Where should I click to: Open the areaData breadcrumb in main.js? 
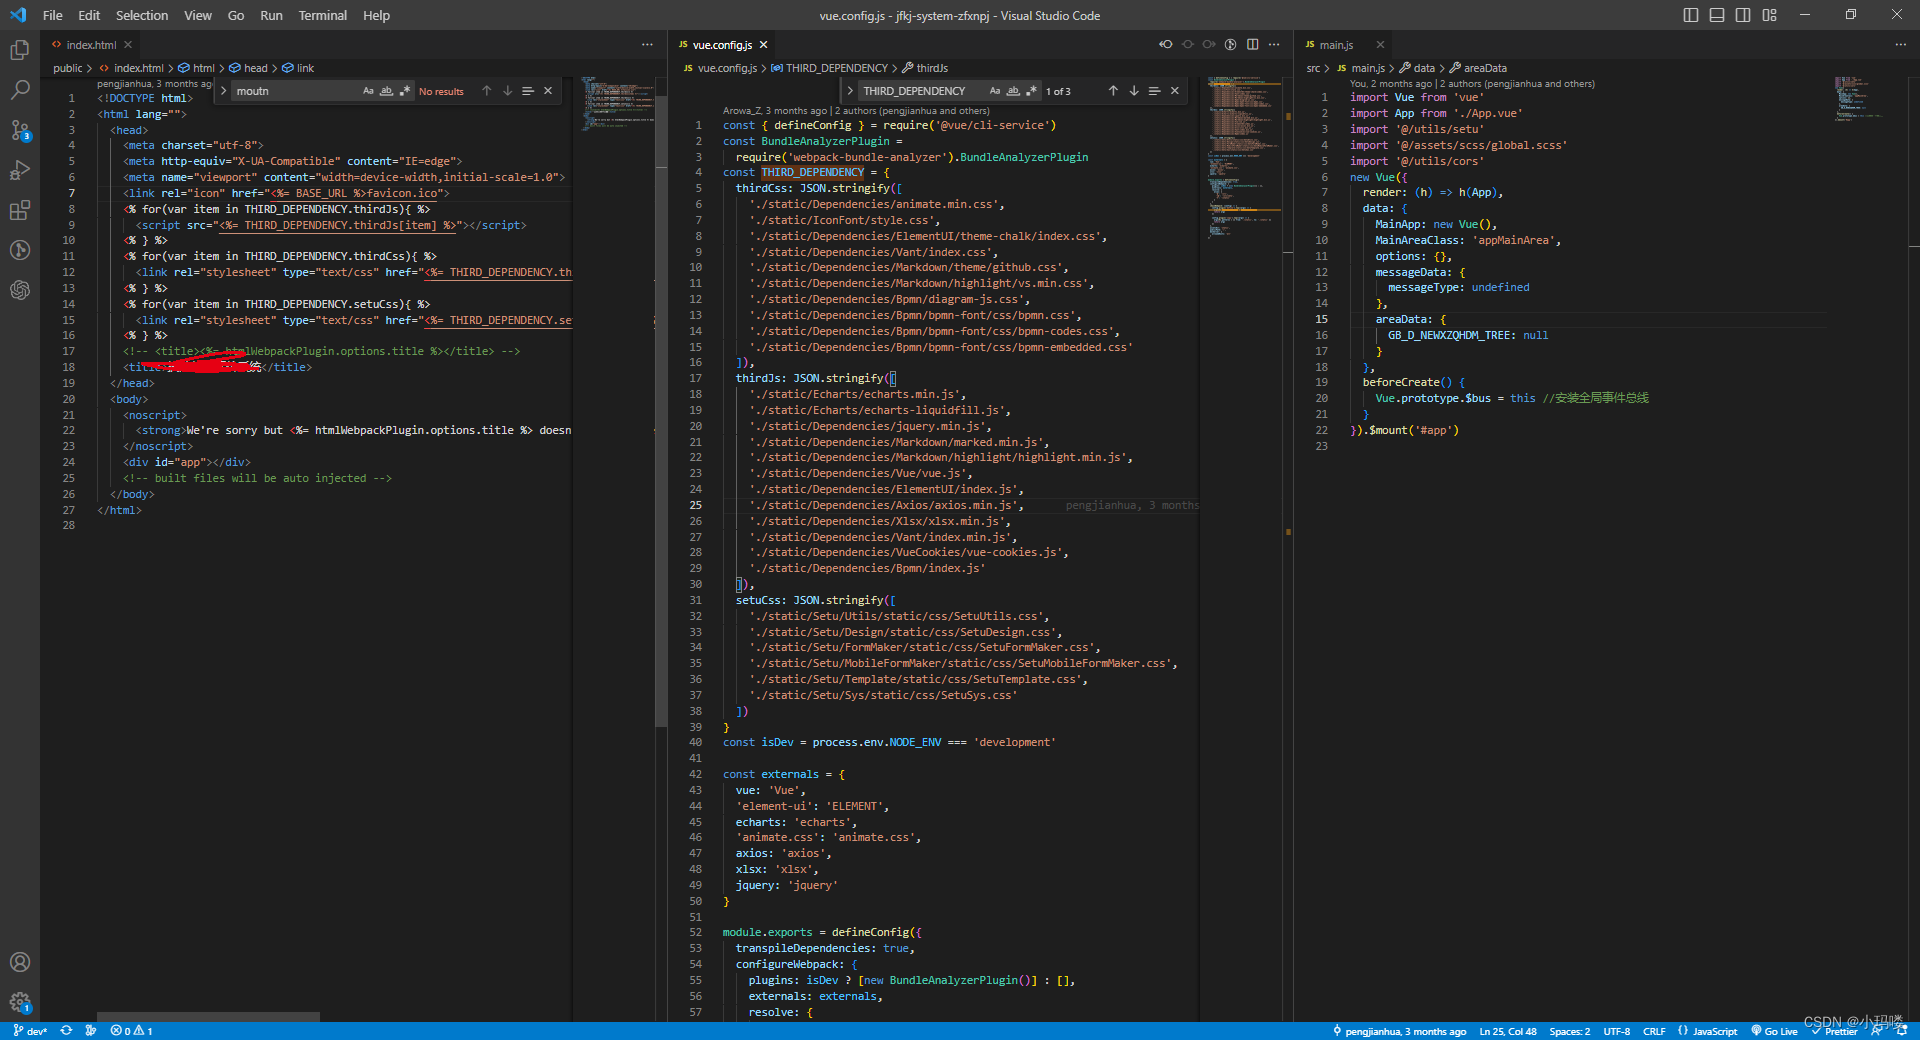(x=1486, y=67)
